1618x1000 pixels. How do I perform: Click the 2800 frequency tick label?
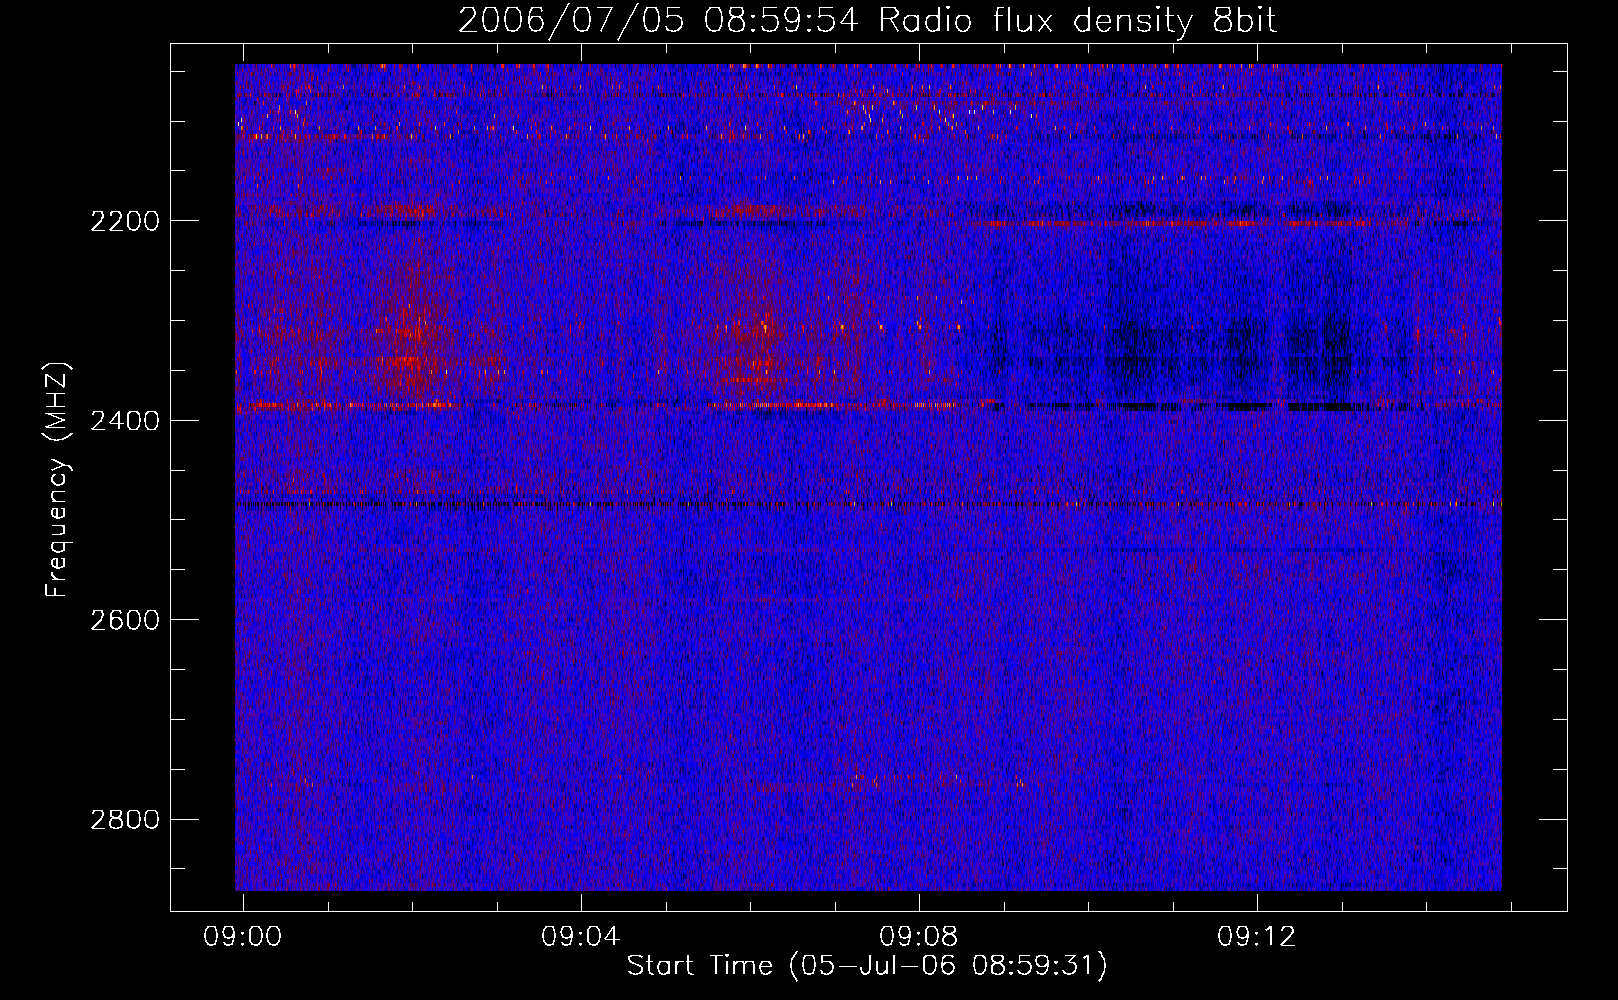coord(125,820)
